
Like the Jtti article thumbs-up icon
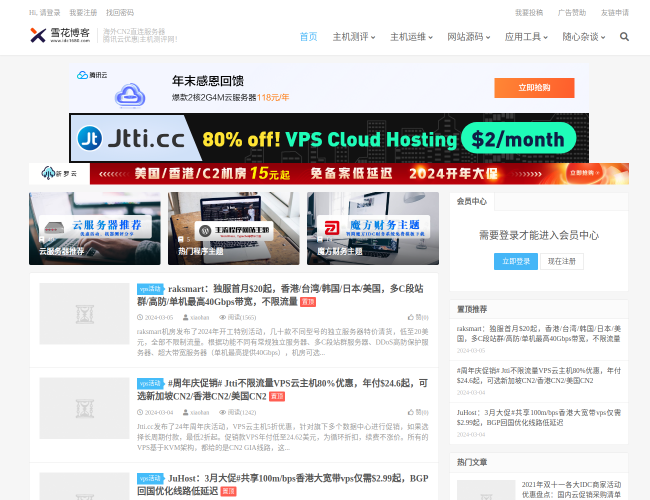pyautogui.click(x=410, y=412)
